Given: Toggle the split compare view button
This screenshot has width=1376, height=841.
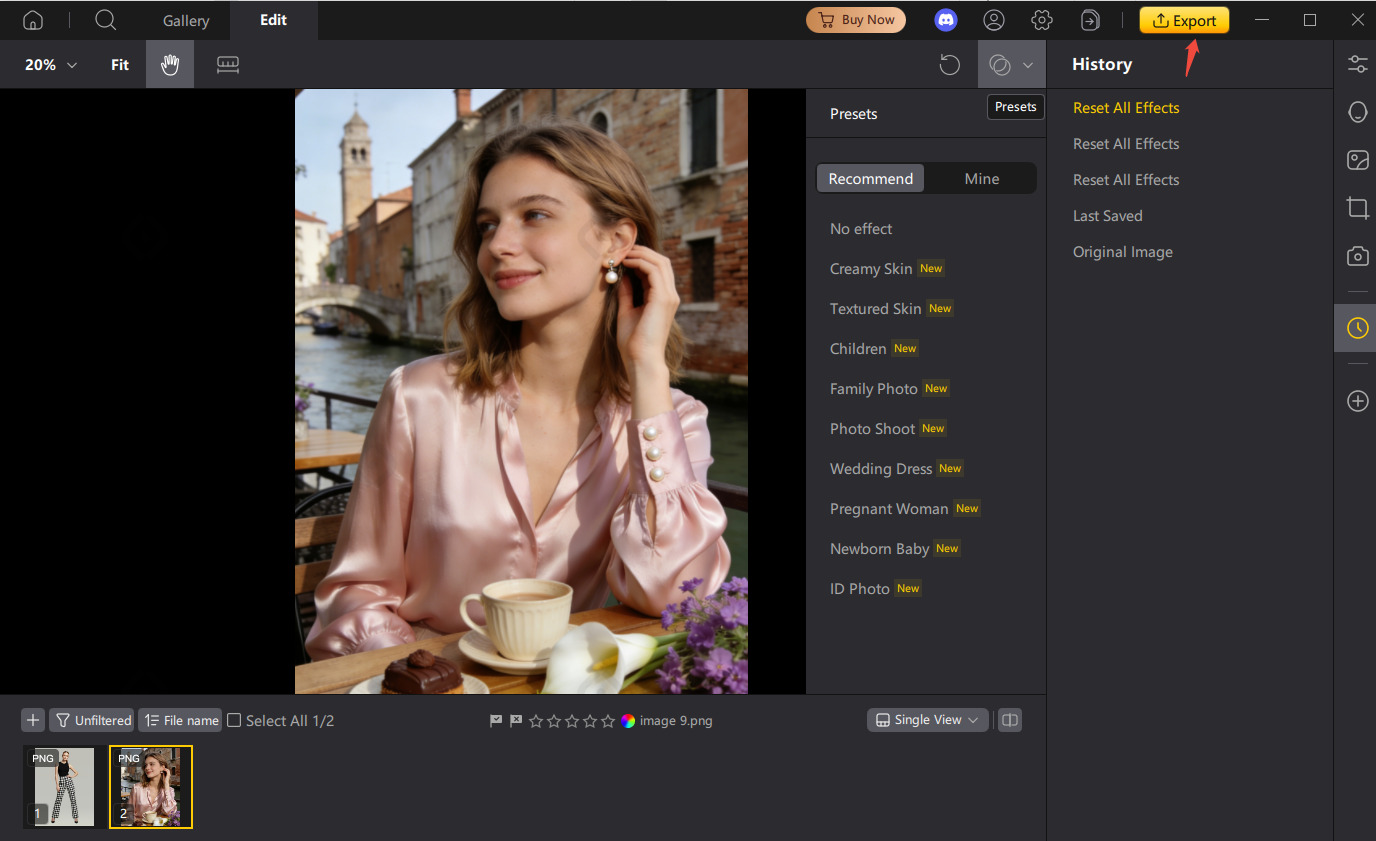Looking at the screenshot, I should [1010, 720].
